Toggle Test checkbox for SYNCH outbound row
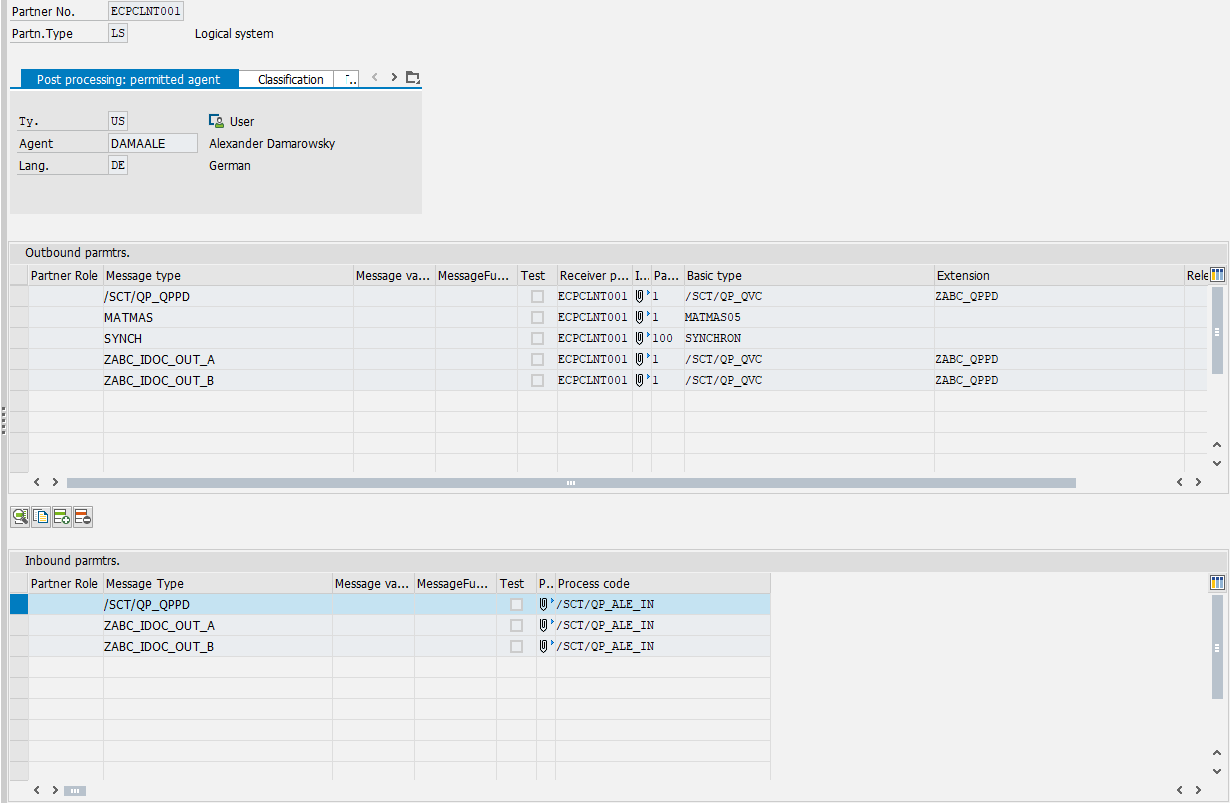 coord(538,338)
